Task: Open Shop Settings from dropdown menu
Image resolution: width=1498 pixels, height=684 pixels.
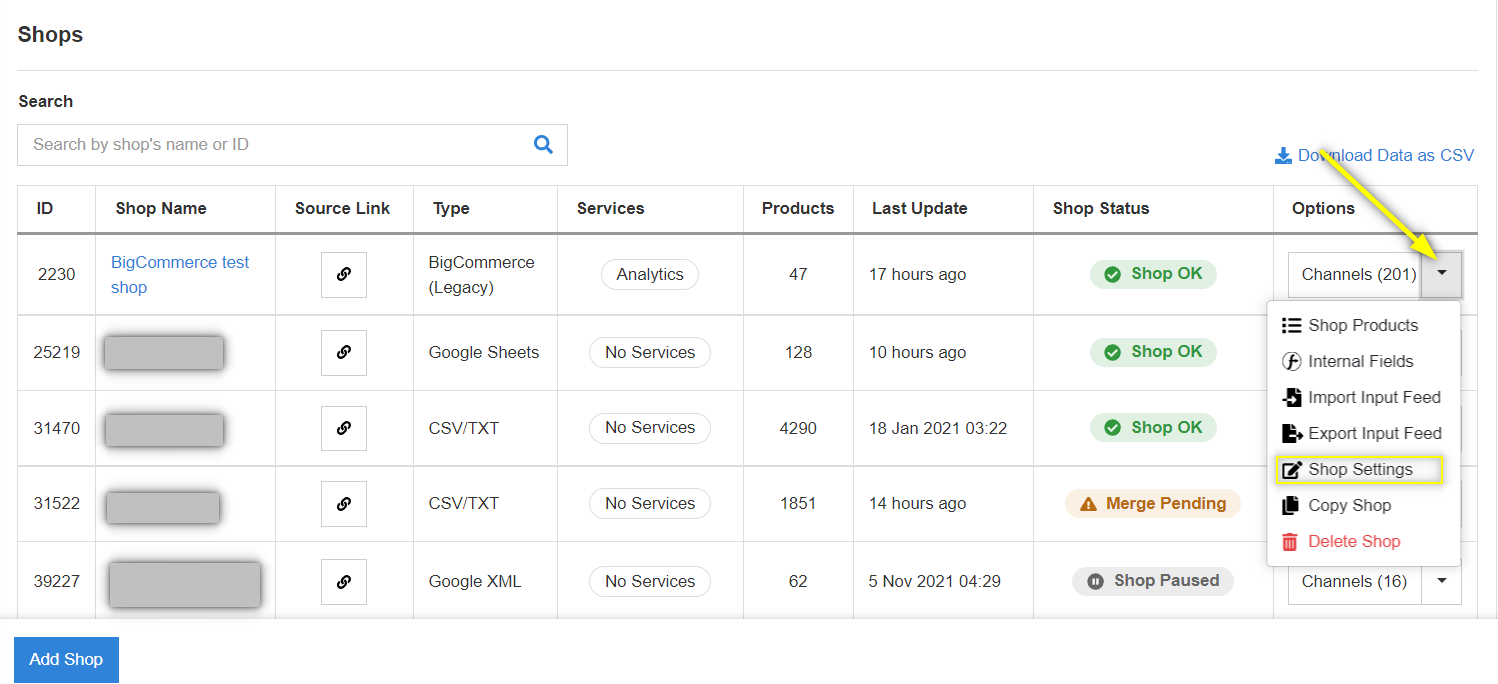Action: point(1360,469)
